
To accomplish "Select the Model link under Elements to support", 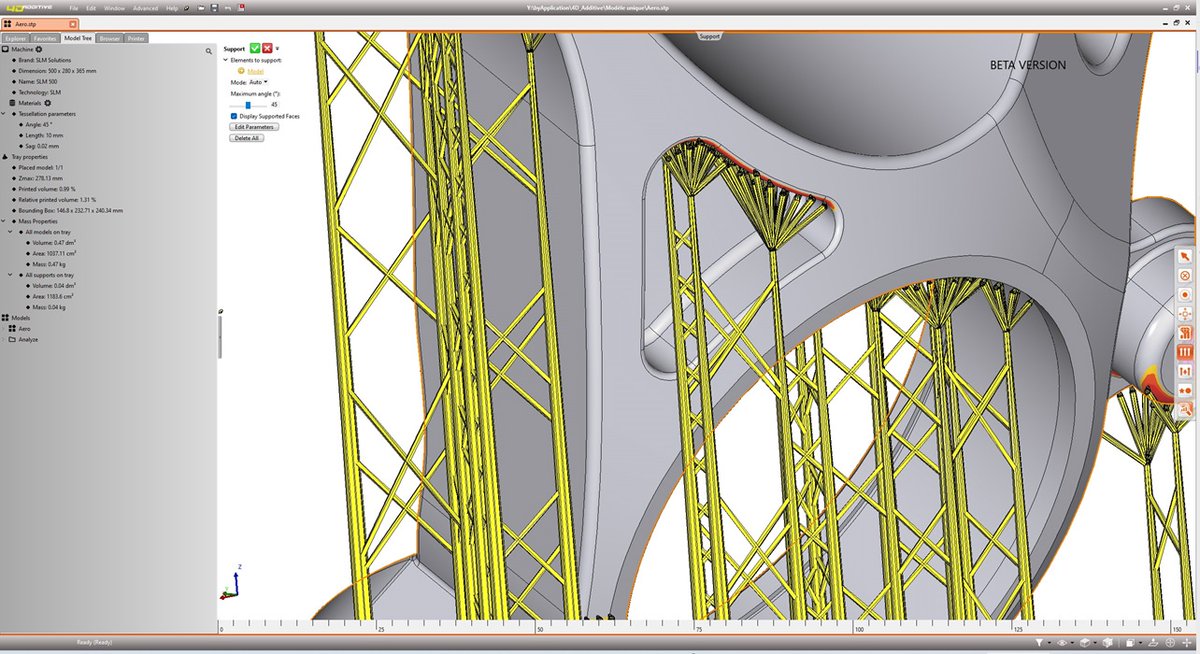I will pos(257,71).
